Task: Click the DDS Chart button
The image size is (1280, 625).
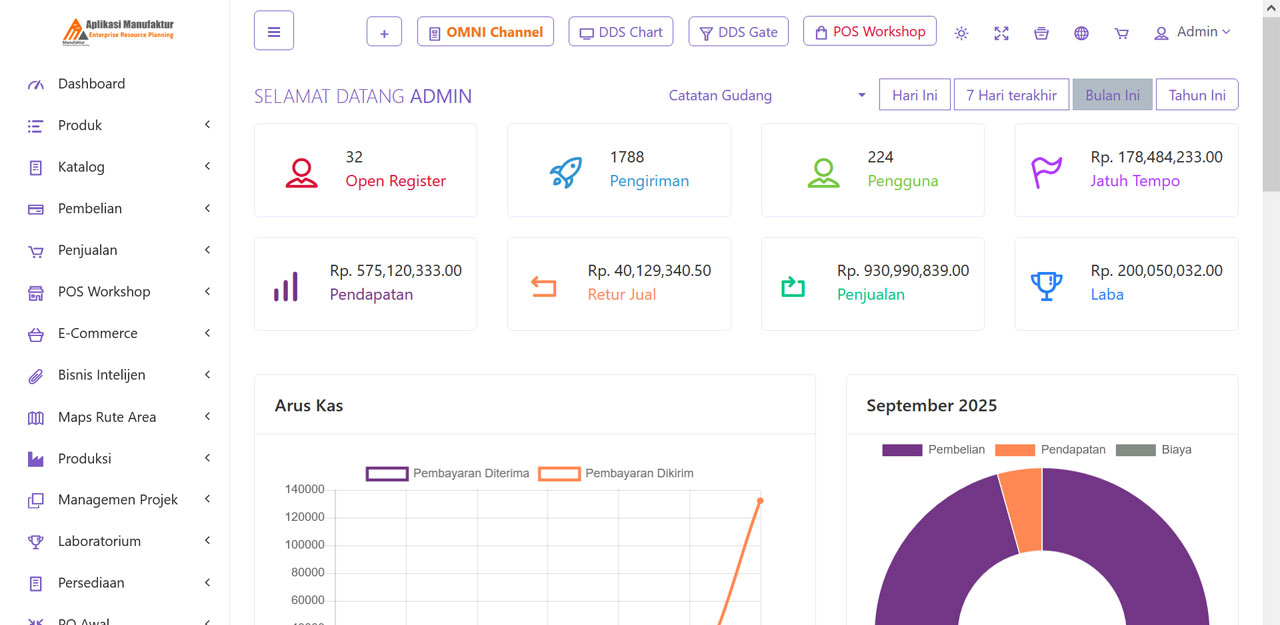Action: point(620,32)
